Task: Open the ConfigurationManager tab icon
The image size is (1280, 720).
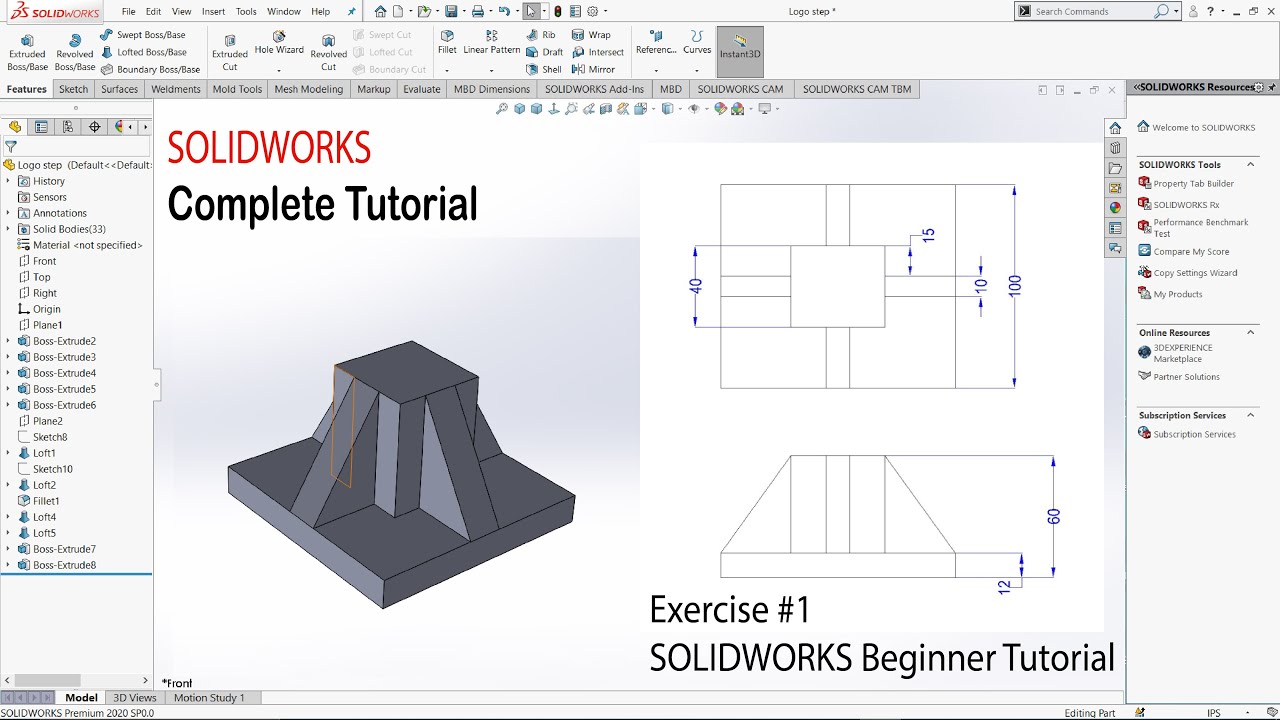Action: [x=68, y=127]
